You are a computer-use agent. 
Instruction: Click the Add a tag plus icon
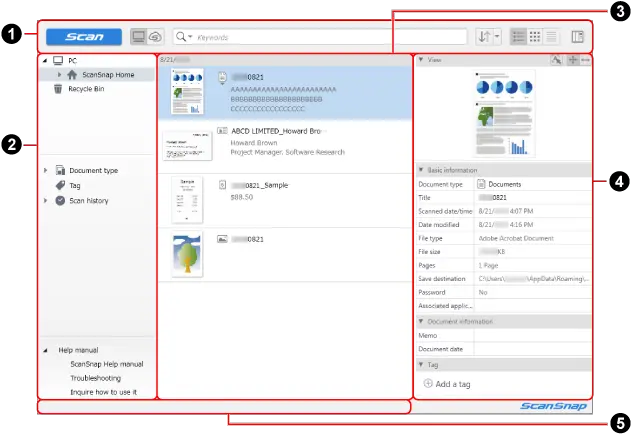pyautogui.click(x=428, y=384)
